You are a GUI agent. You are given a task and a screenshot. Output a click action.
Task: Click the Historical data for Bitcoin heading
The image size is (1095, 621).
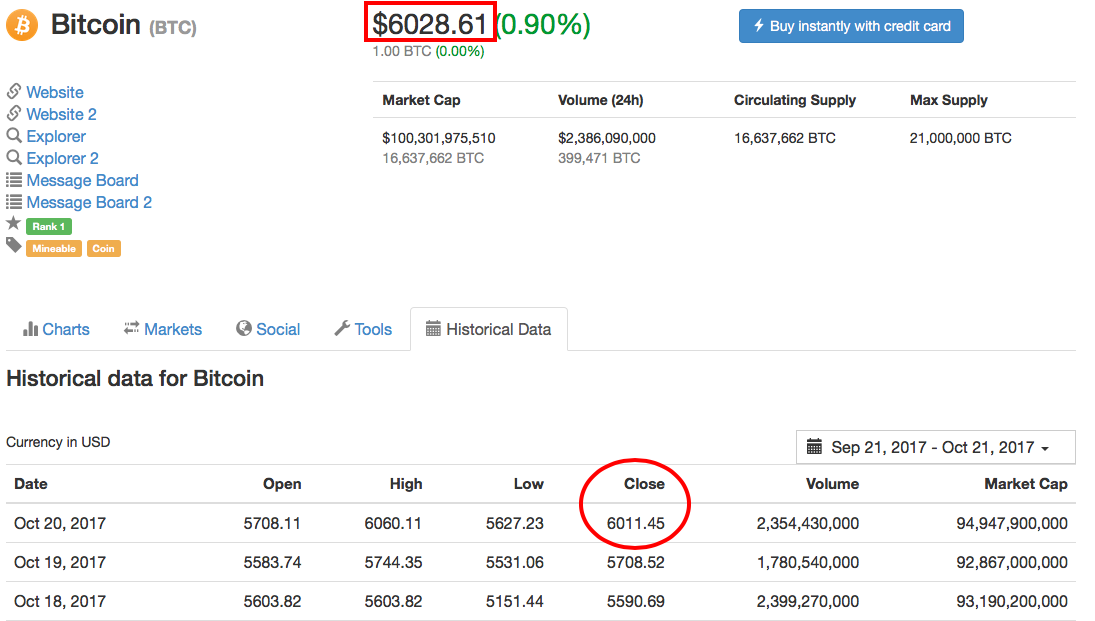(x=135, y=379)
